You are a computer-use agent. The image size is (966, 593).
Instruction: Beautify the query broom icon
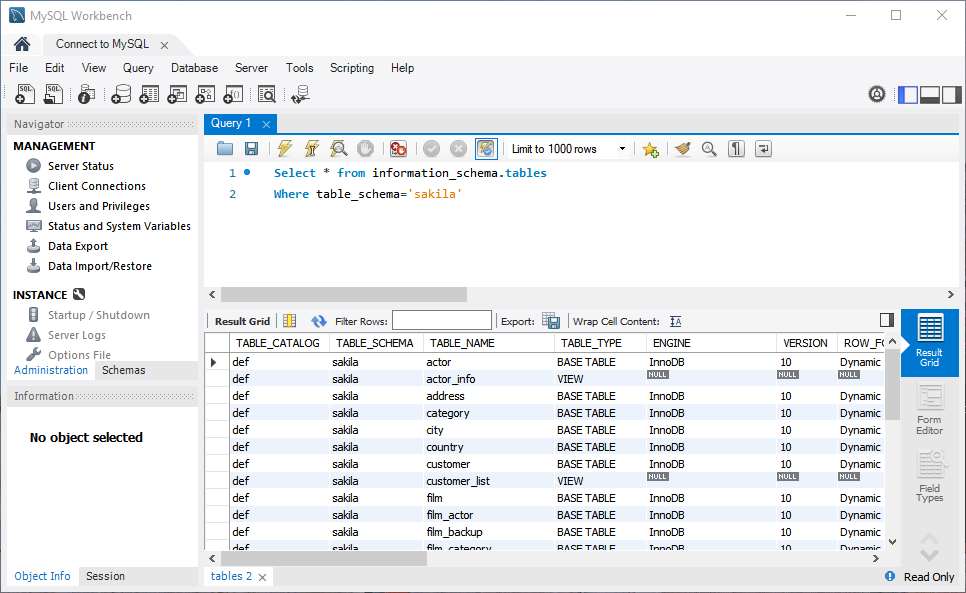click(683, 148)
